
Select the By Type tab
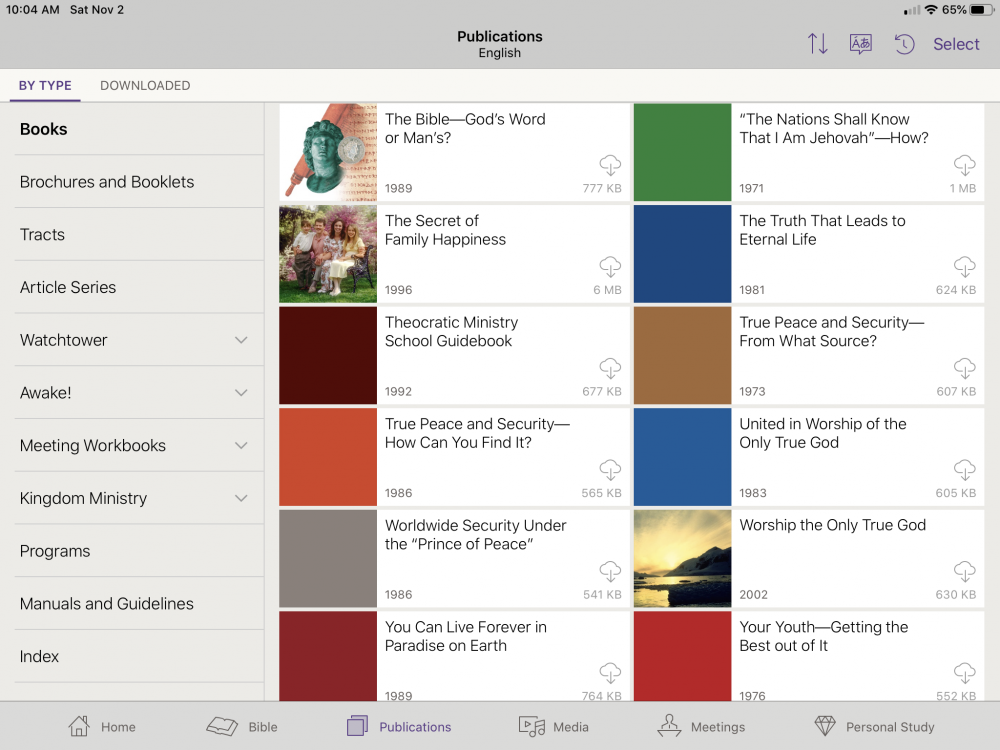[45, 86]
